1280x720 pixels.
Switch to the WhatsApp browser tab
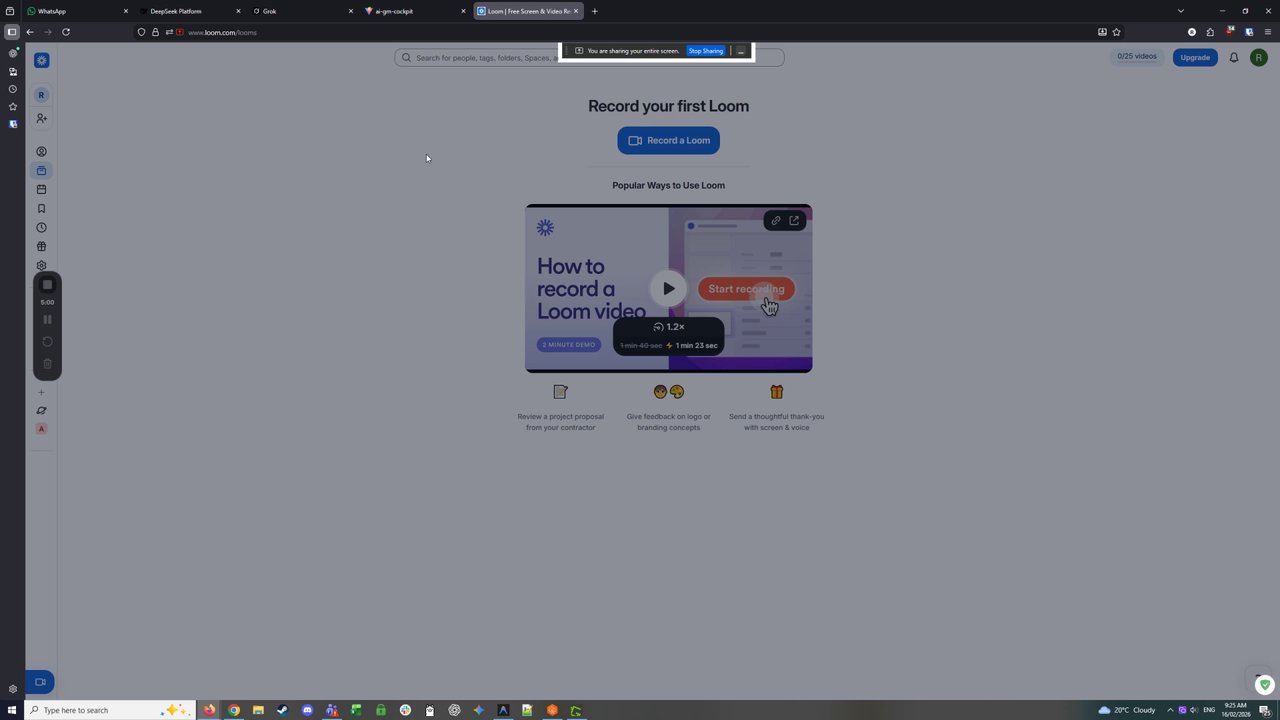point(77,11)
